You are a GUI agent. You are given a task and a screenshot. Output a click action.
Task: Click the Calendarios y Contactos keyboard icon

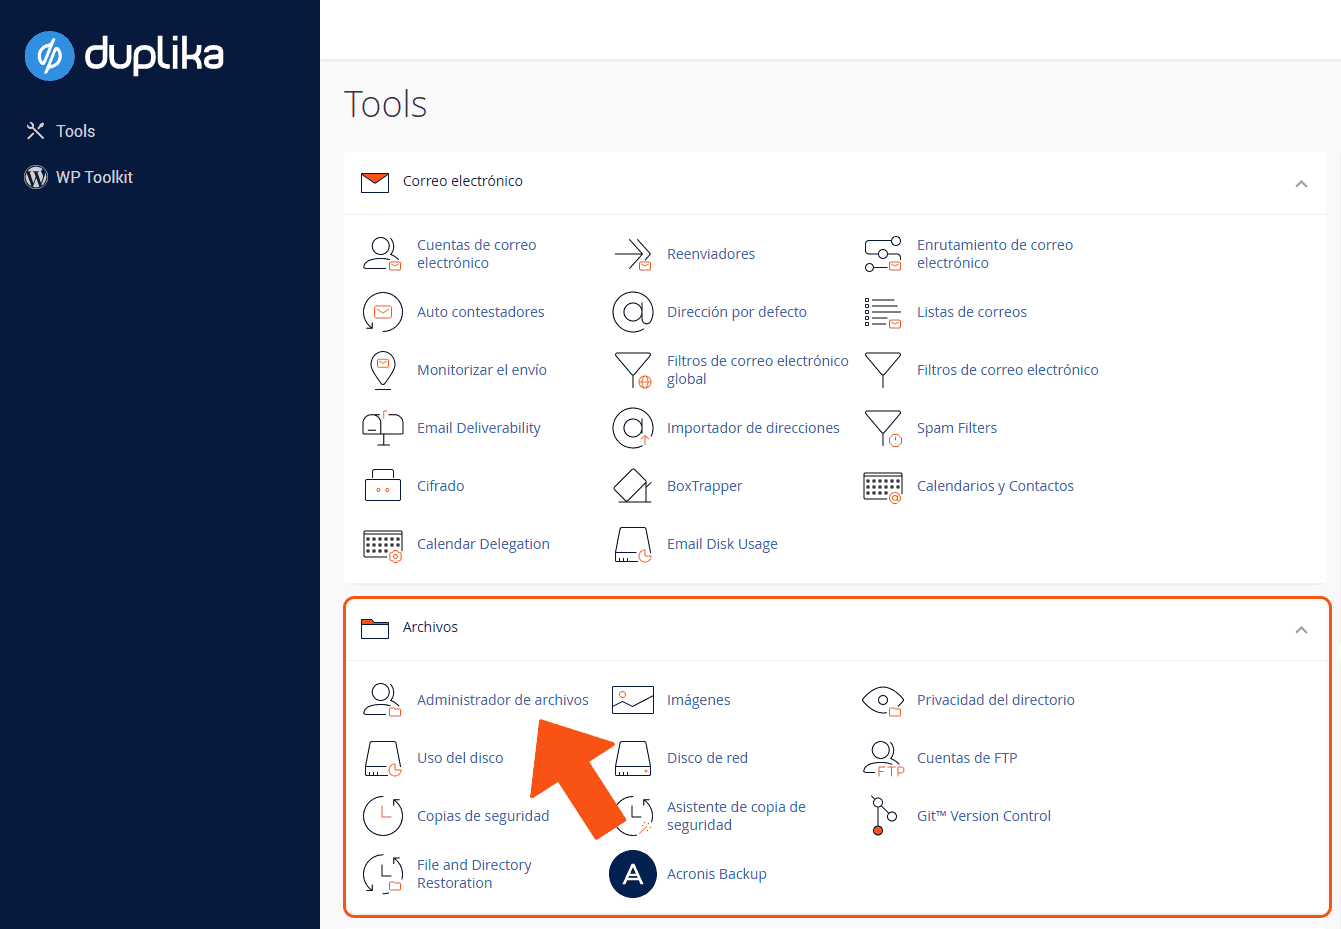pyautogui.click(x=883, y=486)
